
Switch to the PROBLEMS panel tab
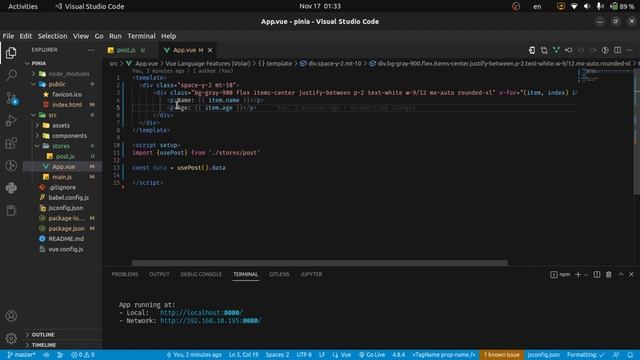click(x=125, y=274)
